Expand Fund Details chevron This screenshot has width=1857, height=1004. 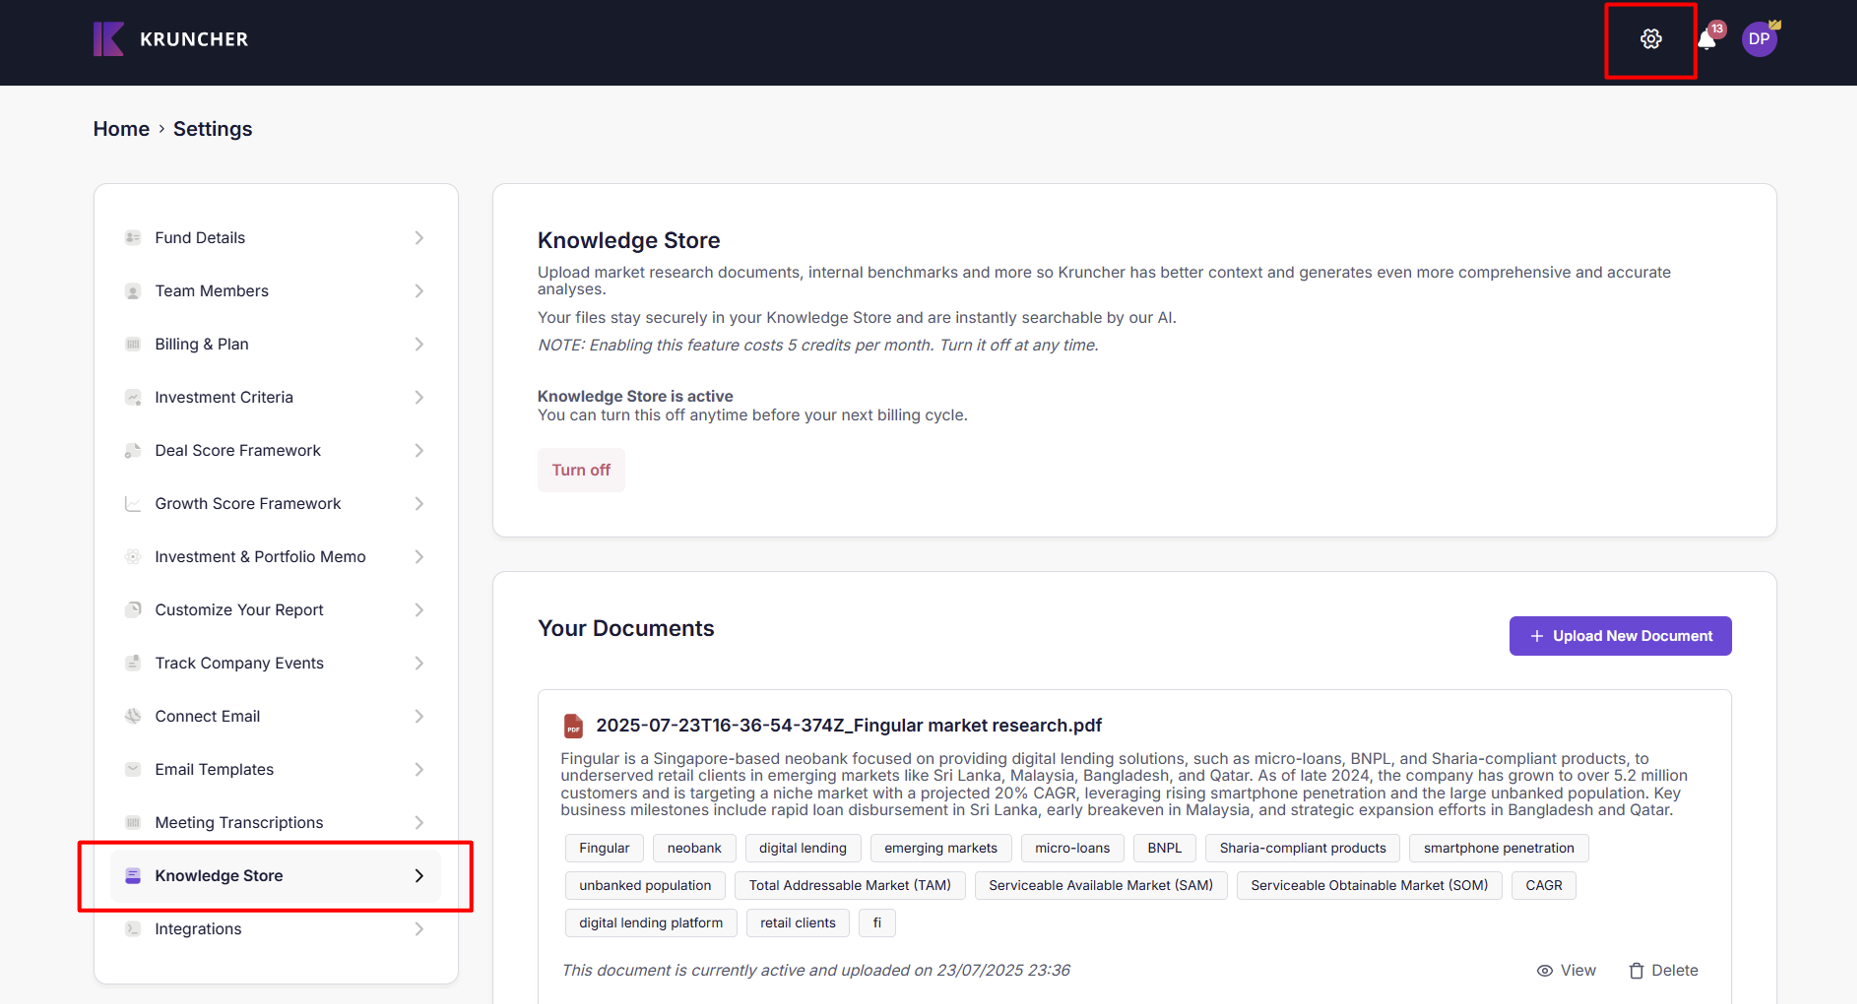(419, 238)
